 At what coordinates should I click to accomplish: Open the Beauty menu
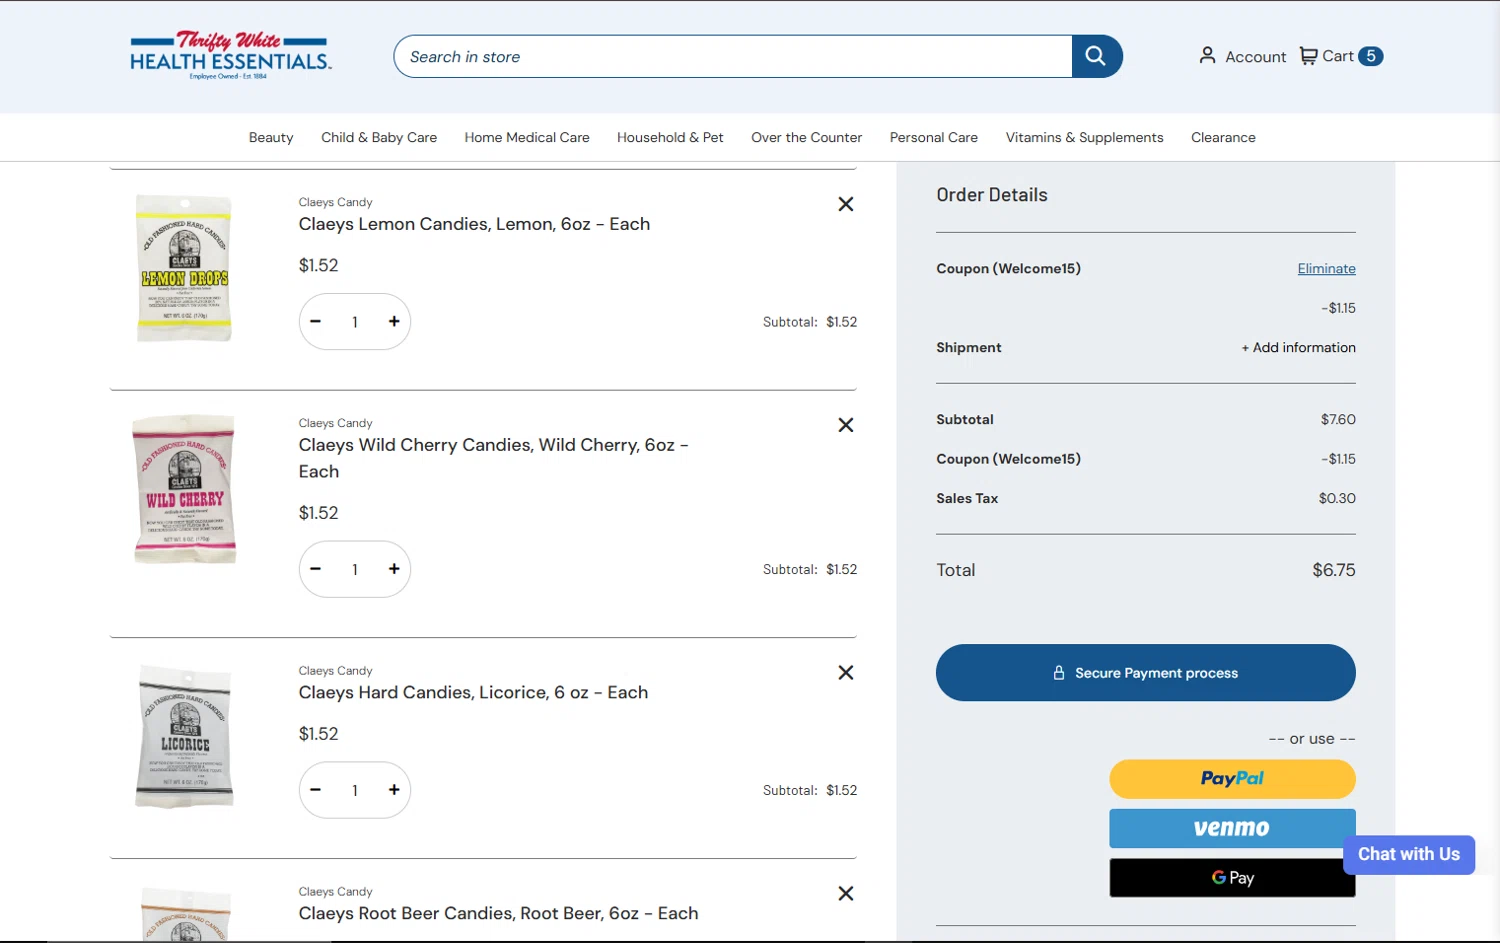[271, 137]
